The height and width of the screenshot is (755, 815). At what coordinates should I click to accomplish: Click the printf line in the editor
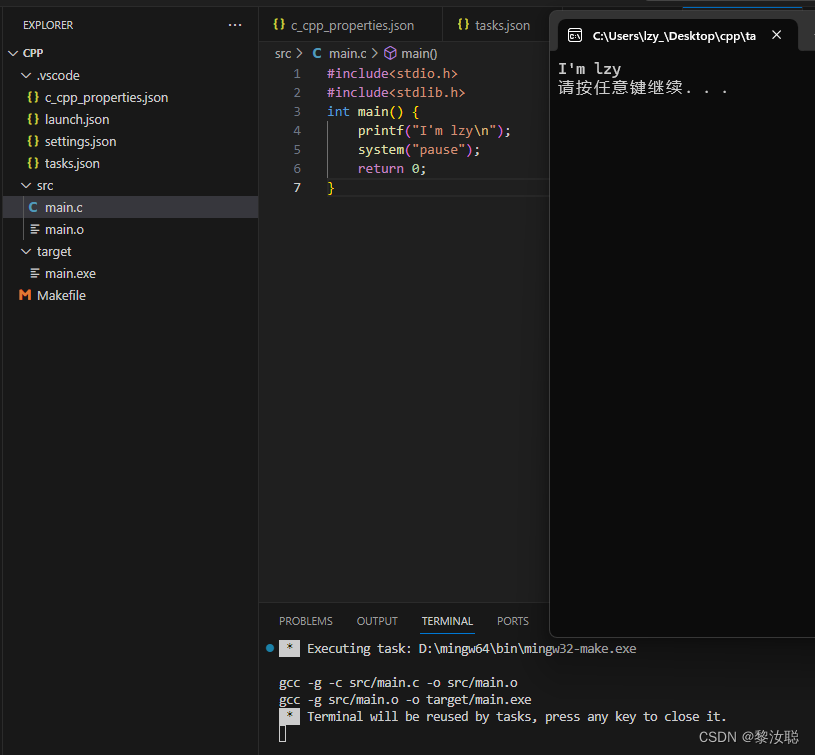pos(434,130)
